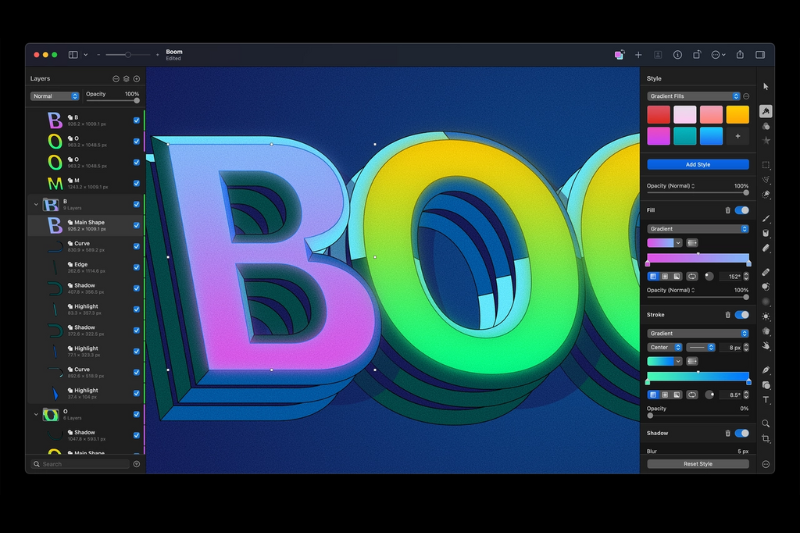Click the zoom in plus button
800x533 pixels.
pyautogui.click(x=158, y=55)
